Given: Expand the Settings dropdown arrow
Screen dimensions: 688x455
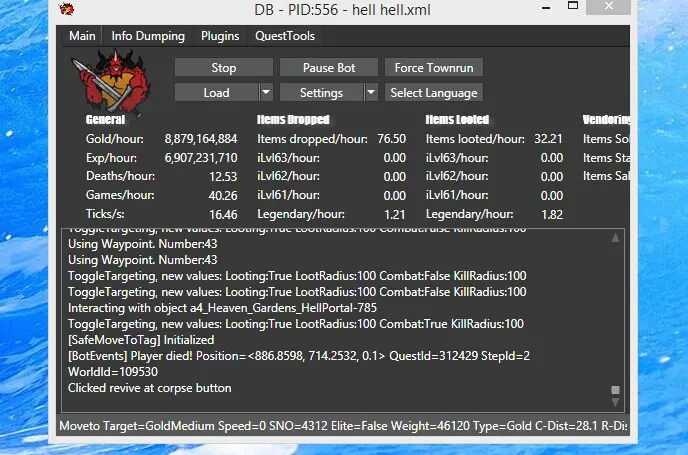Looking at the screenshot, I should click(370, 93).
